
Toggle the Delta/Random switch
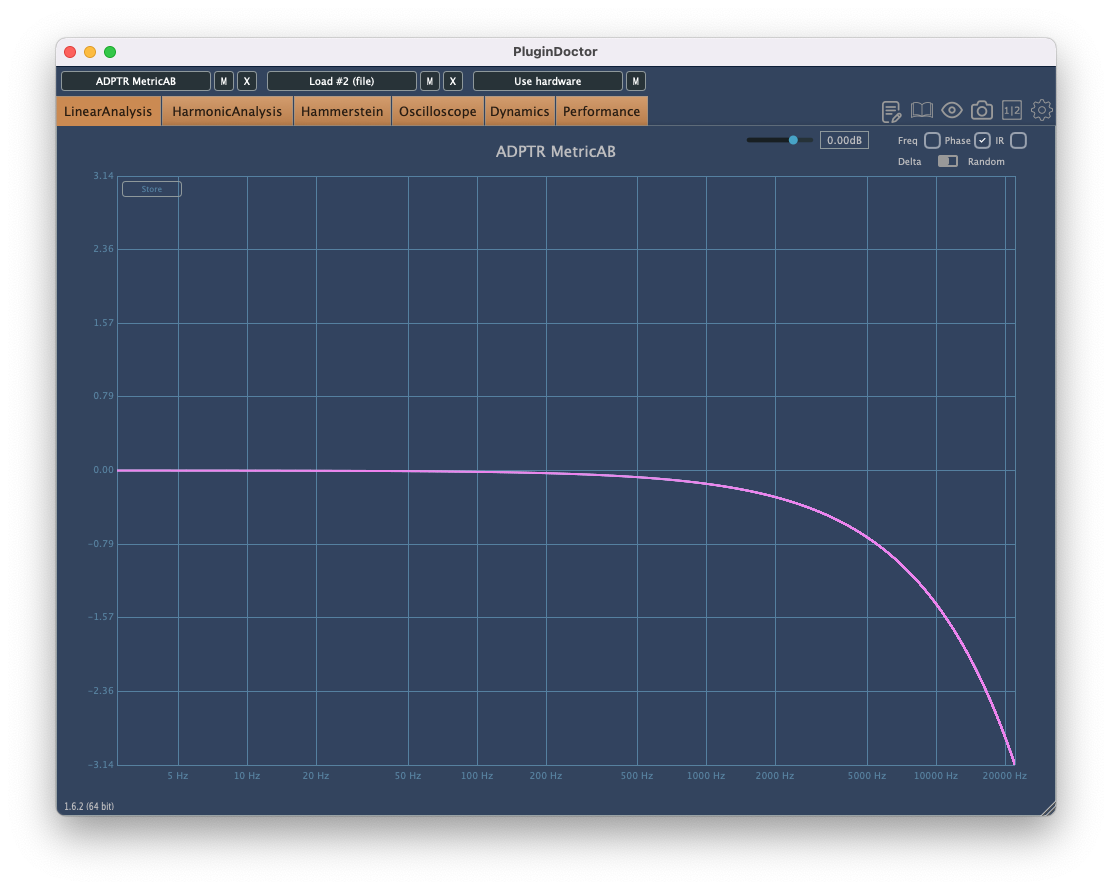[947, 161]
